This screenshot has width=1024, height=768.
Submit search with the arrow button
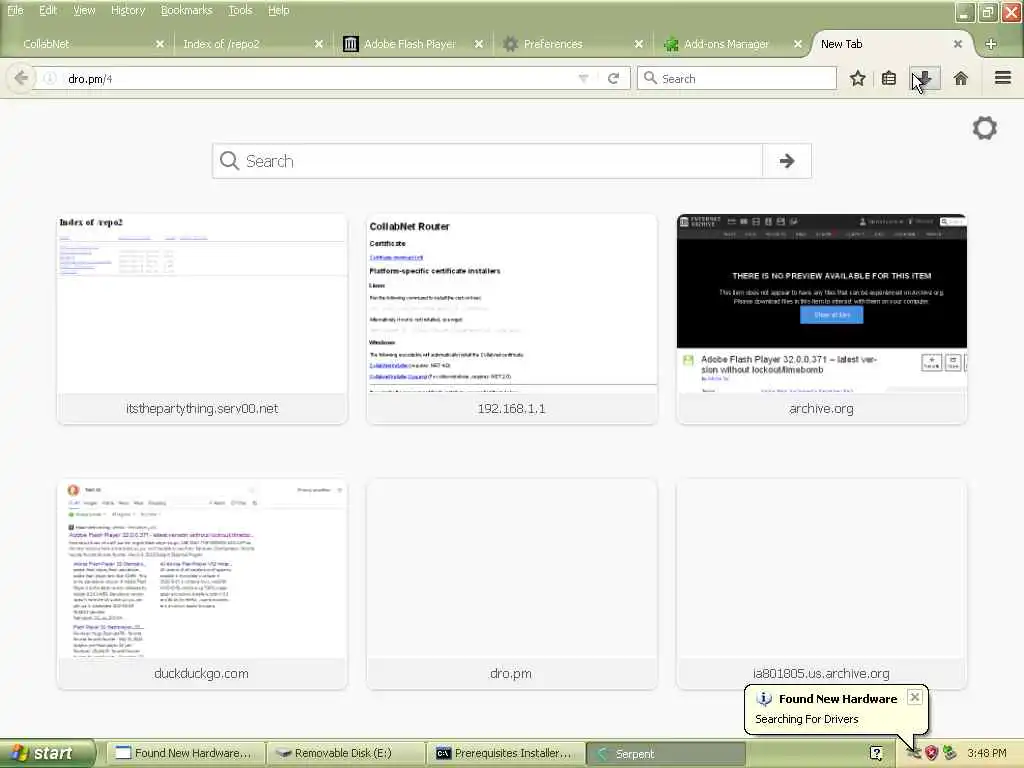787,161
